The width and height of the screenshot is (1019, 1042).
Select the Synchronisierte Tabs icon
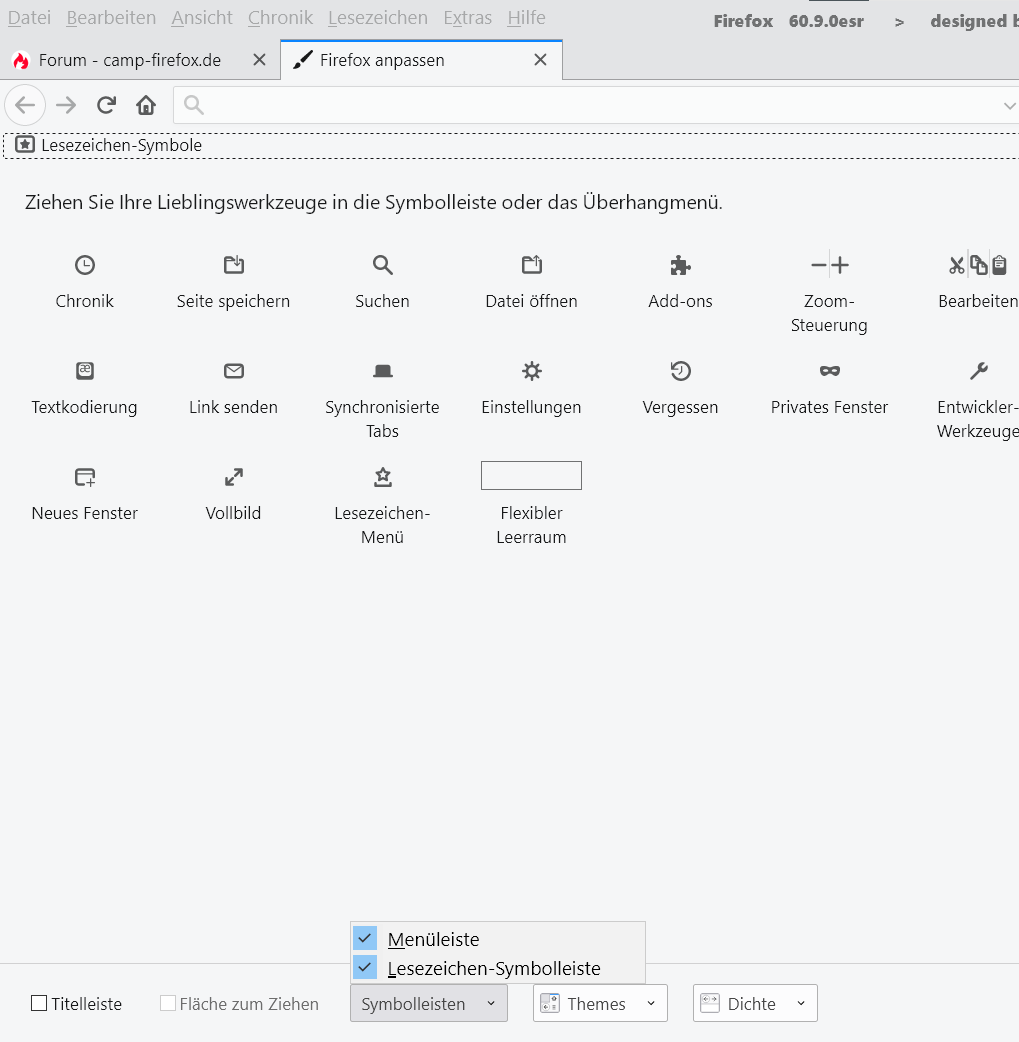click(x=382, y=371)
